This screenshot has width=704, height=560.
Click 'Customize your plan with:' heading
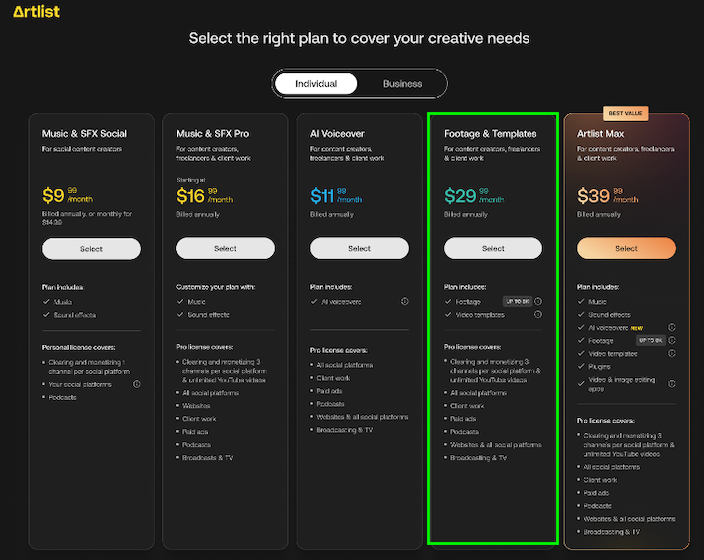(x=216, y=287)
